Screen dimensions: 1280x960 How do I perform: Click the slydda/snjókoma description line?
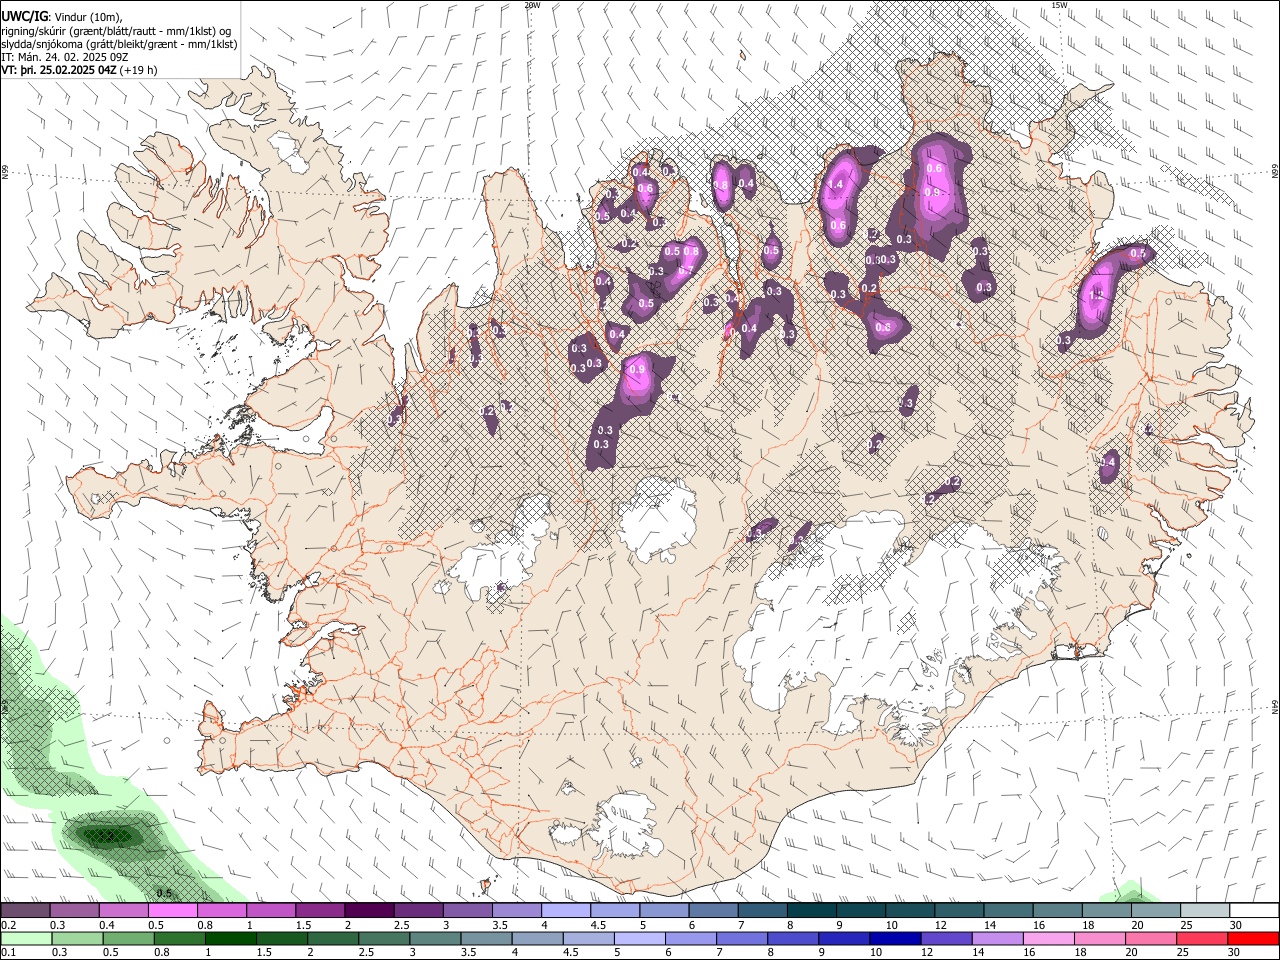120,44
